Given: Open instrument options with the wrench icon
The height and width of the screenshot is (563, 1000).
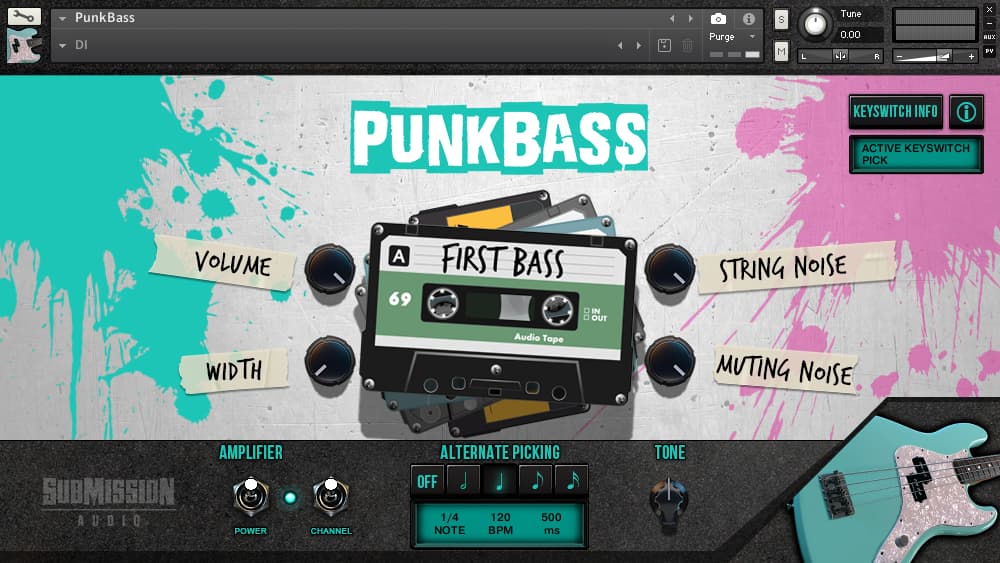Looking at the screenshot, I should (x=24, y=17).
